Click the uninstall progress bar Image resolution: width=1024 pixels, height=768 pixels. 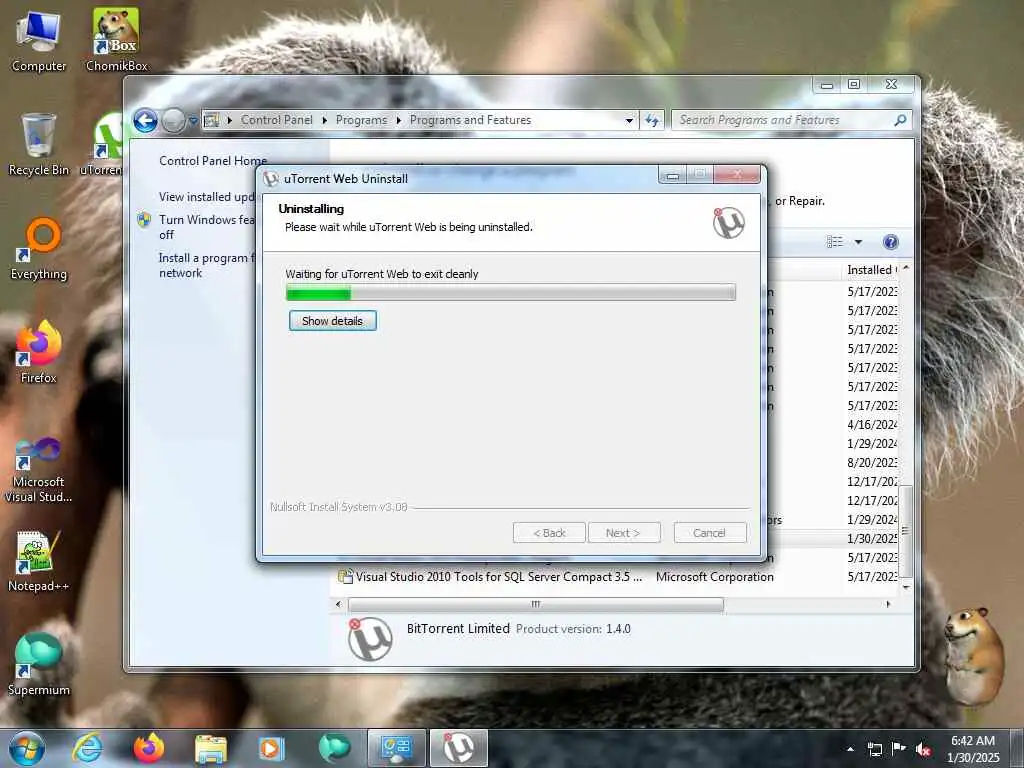[511, 292]
